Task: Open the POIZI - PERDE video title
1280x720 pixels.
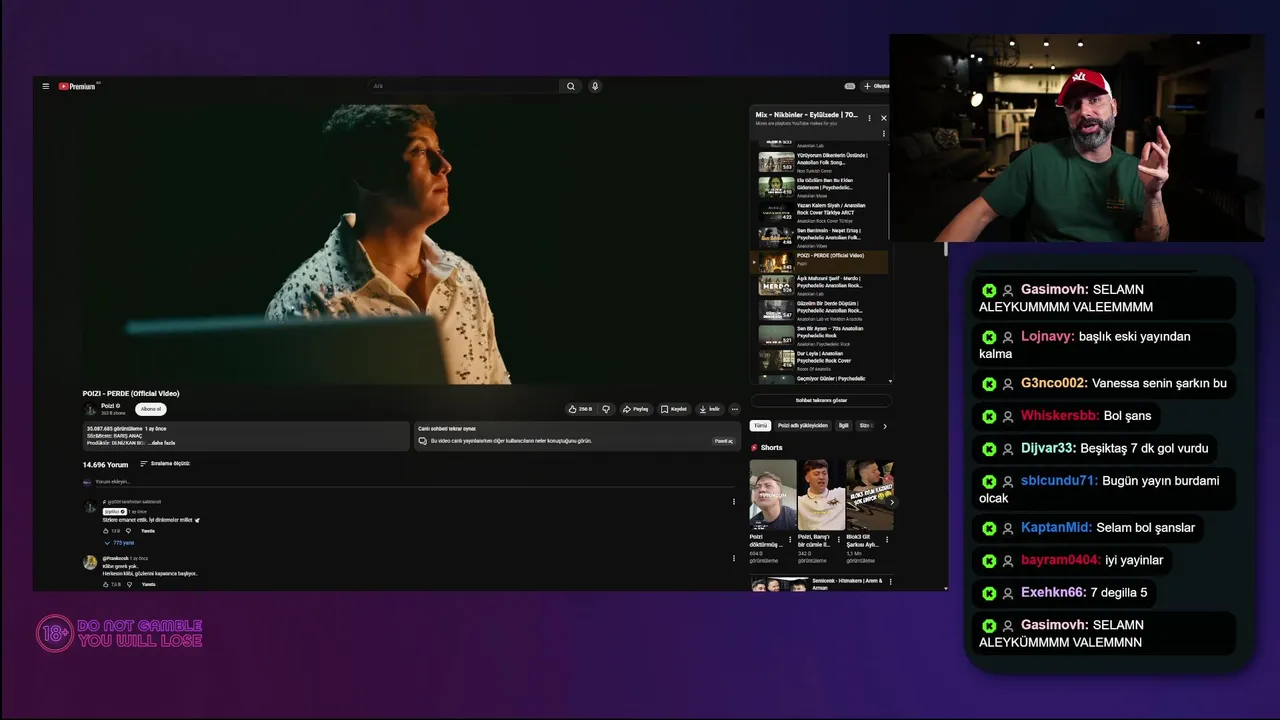Action: tap(131, 393)
